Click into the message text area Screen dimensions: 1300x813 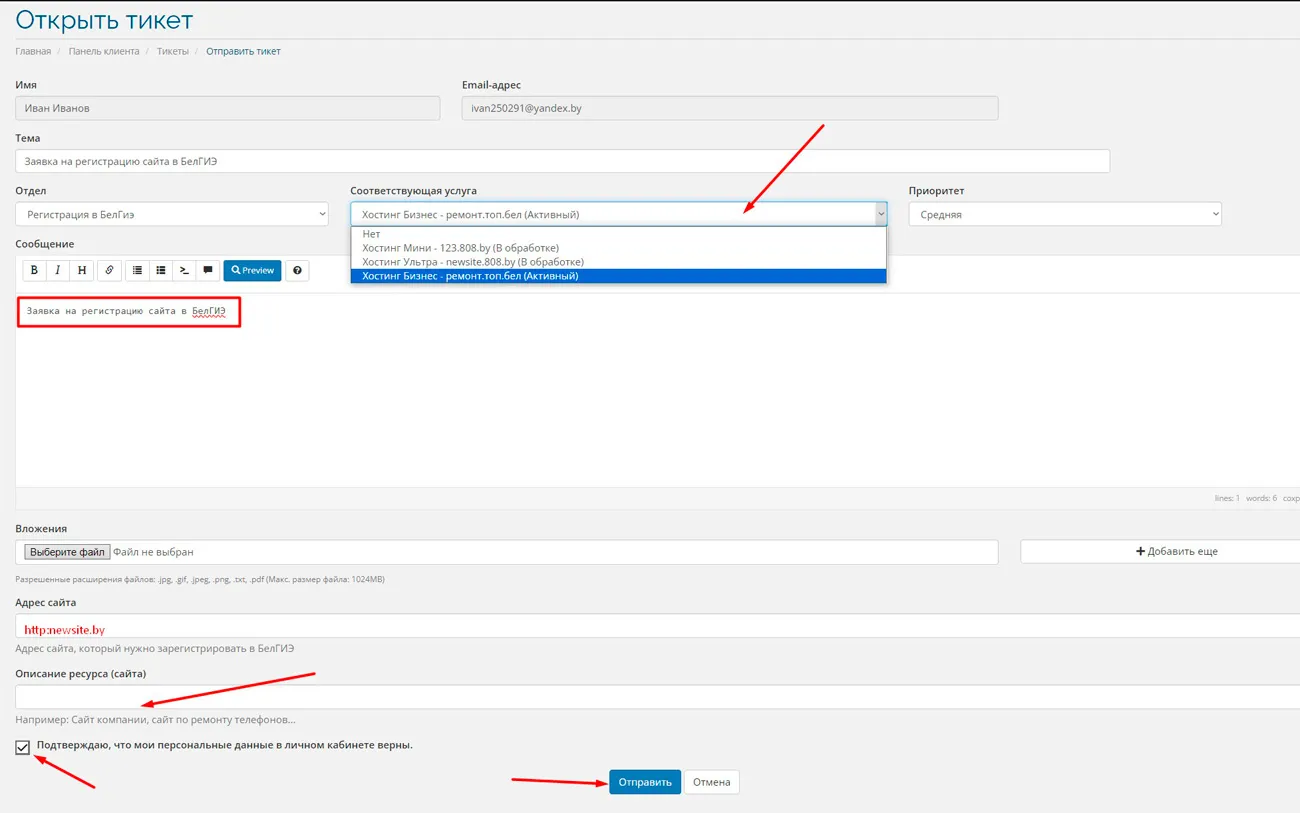point(657,390)
